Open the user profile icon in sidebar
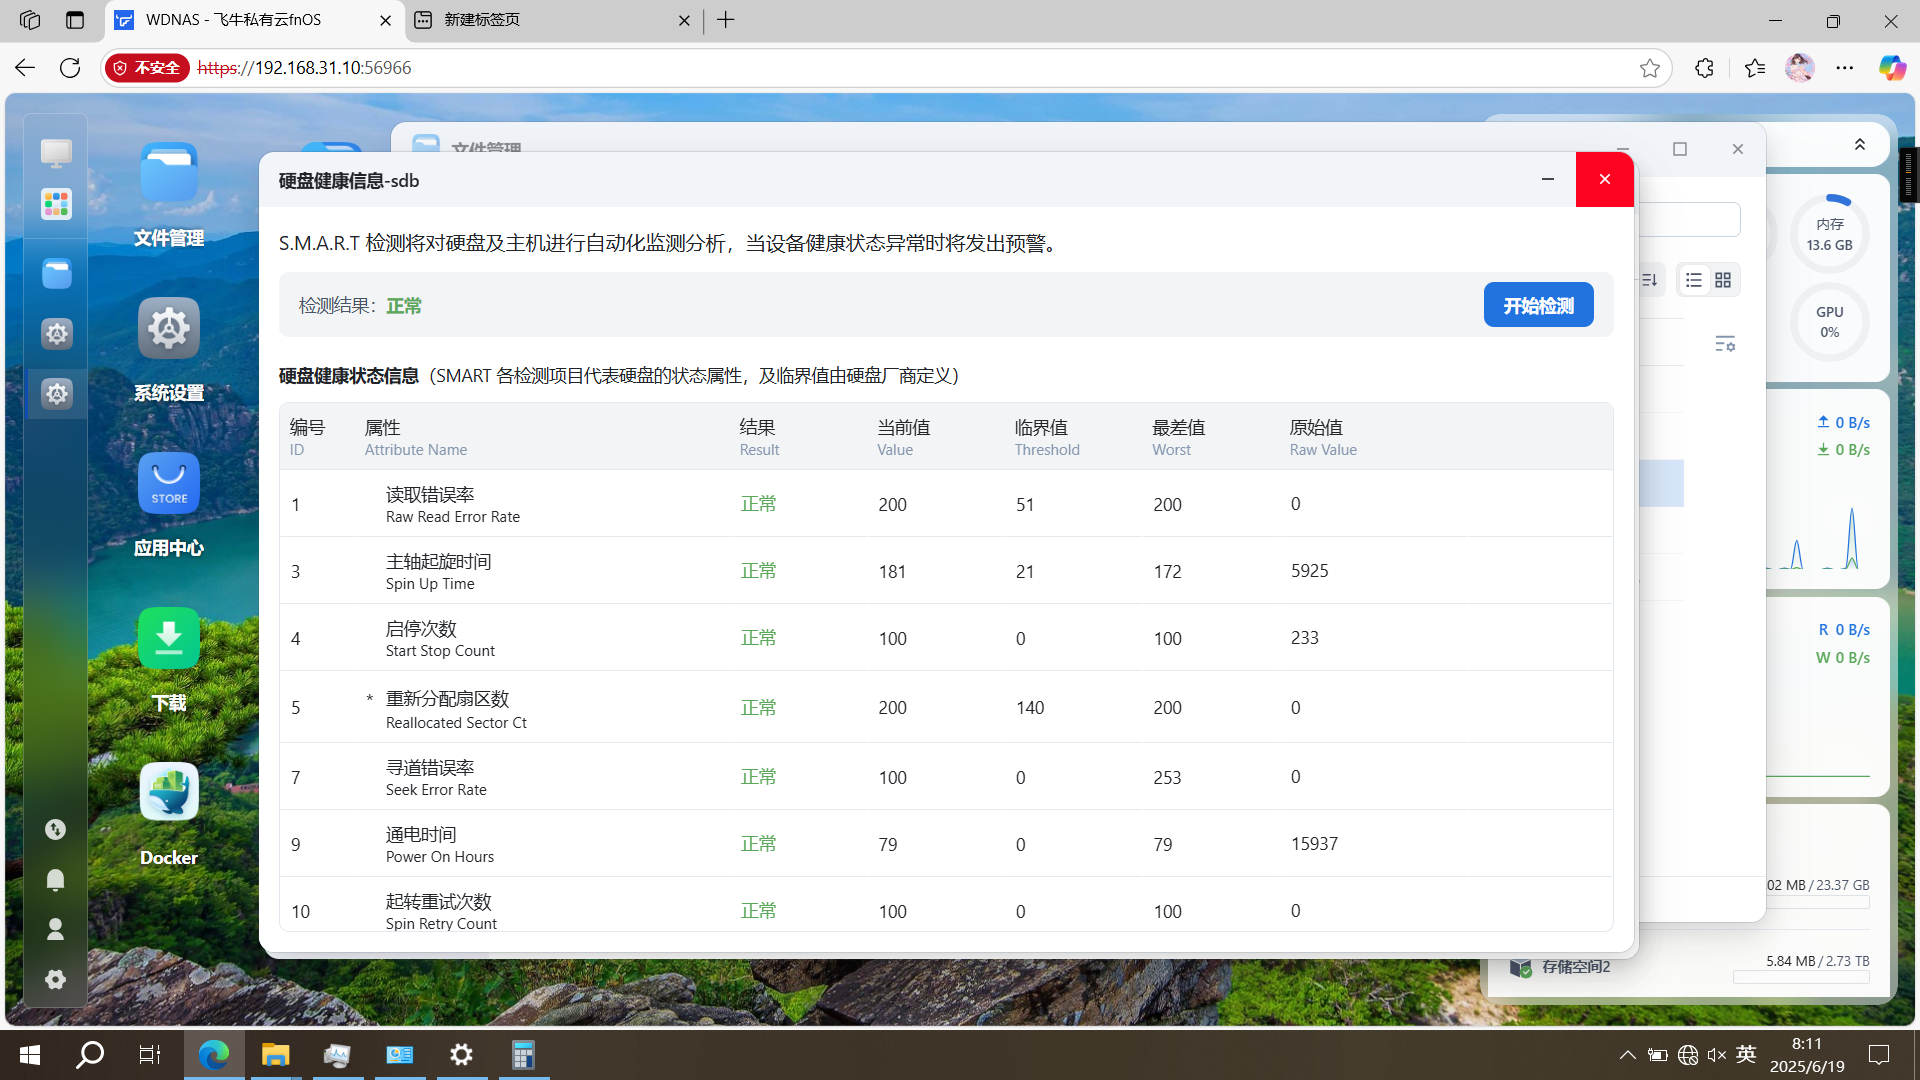This screenshot has height=1080, width=1920. 56,929
